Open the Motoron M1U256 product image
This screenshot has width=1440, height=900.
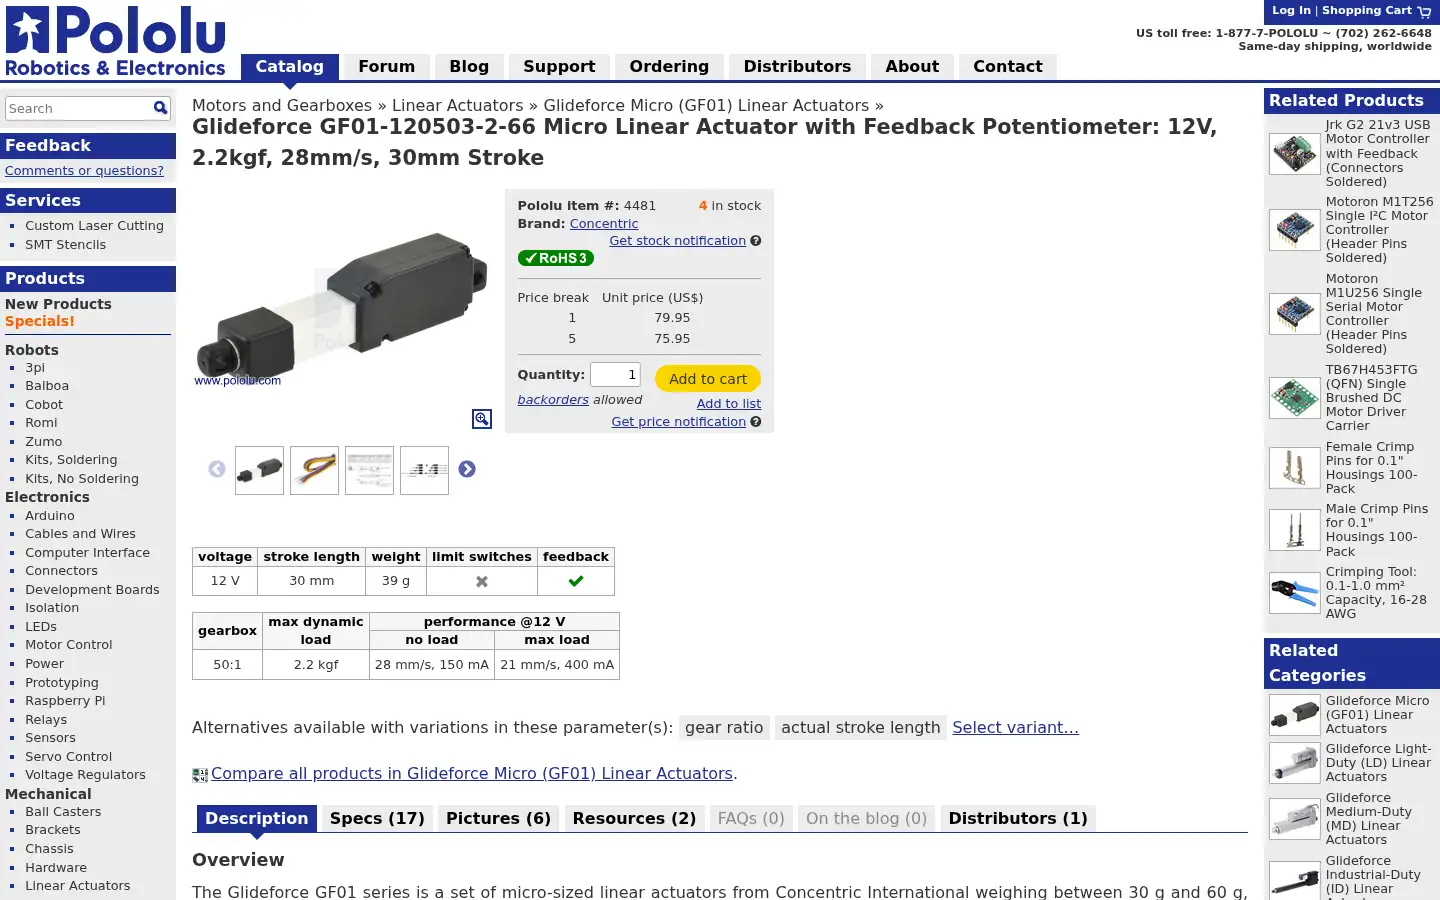tap(1295, 314)
